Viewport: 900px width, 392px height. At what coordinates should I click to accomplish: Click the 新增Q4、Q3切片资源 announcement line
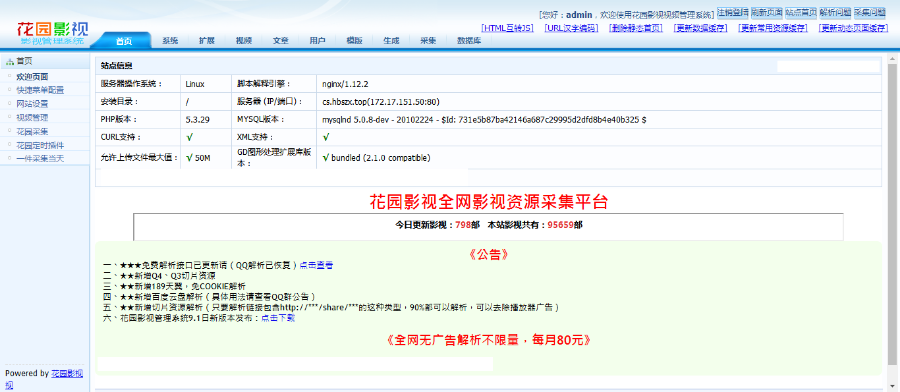click(x=159, y=275)
